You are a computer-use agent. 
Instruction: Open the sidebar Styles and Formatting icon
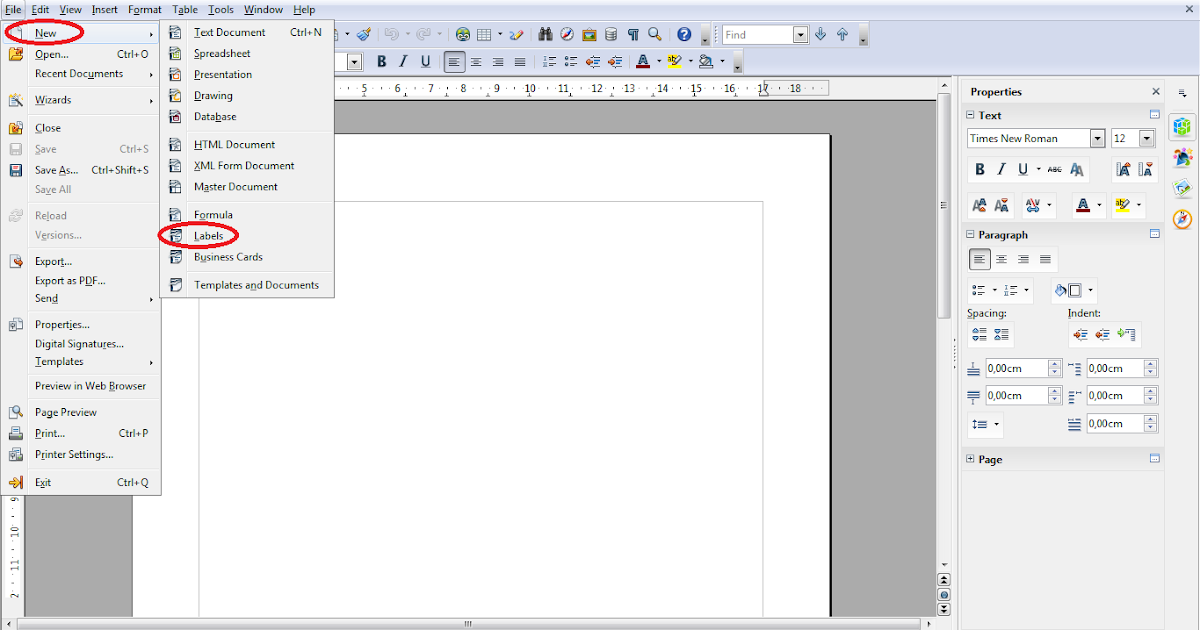(x=1183, y=158)
